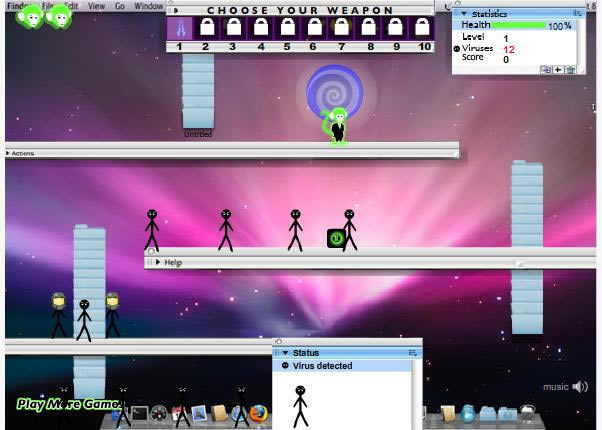Click the blue orb icon in dock
This screenshot has width=602, height=430.
pos(468,414)
